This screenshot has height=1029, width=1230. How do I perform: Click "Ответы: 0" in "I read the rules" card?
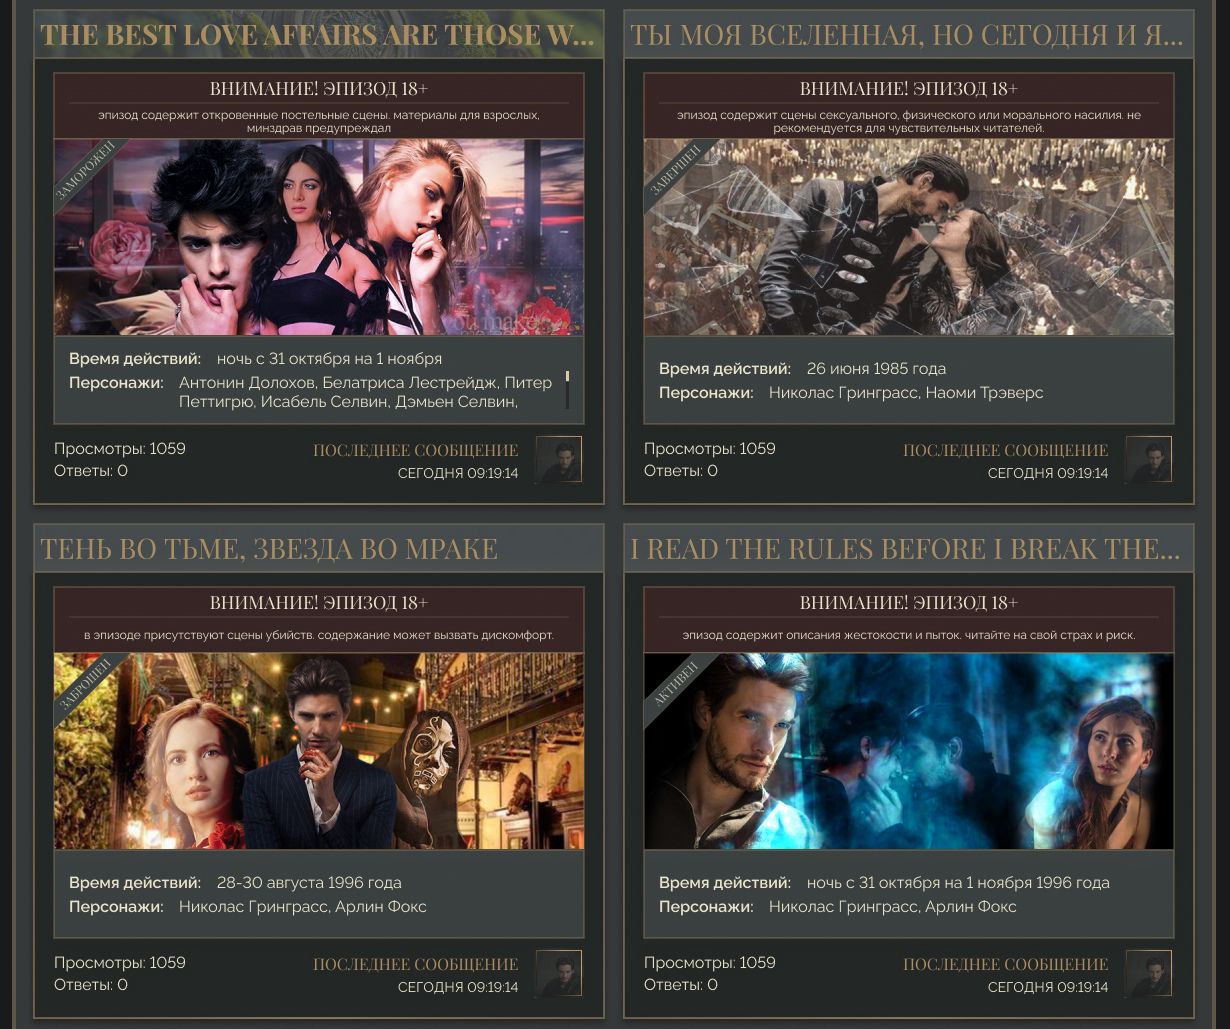tap(681, 984)
